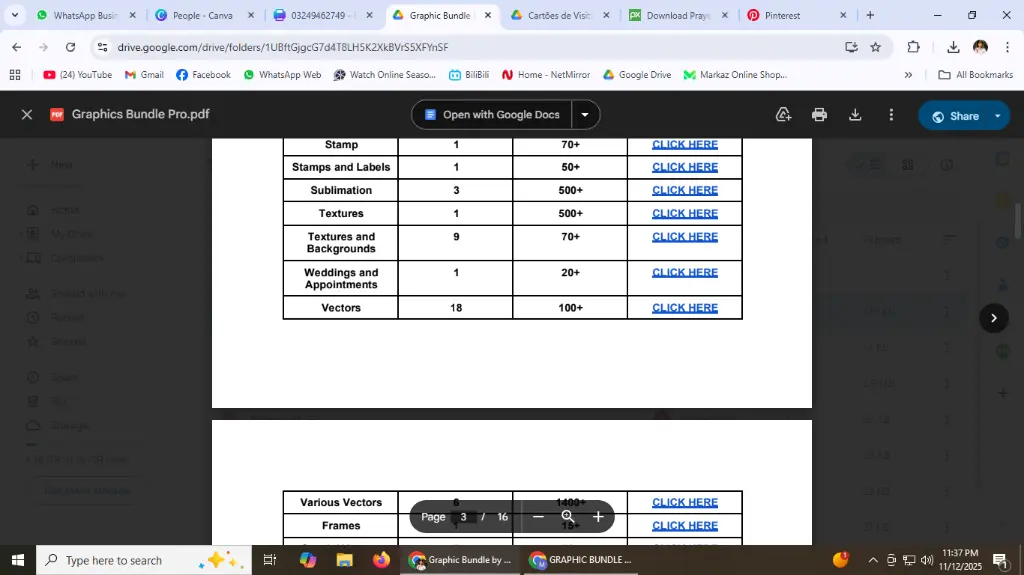Open CLICK HERE link for Vectors row

pyautogui.click(x=684, y=308)
